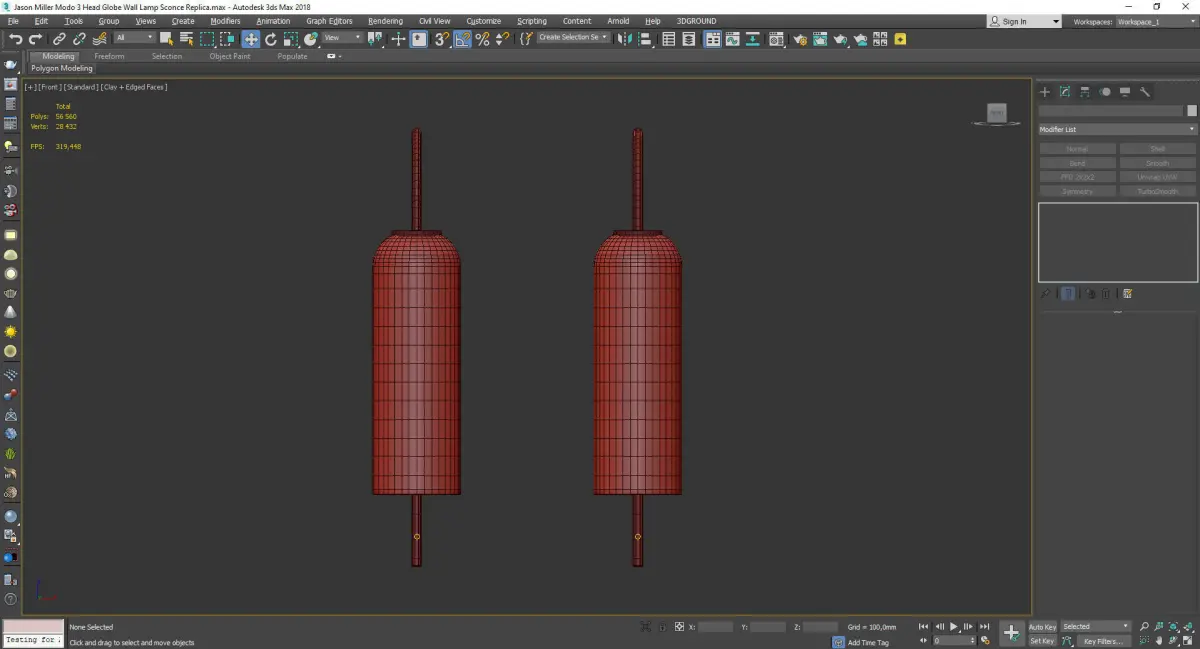Open the reference coordinate 'View' dropdown

pyautogui.click(x=342, y=38)
